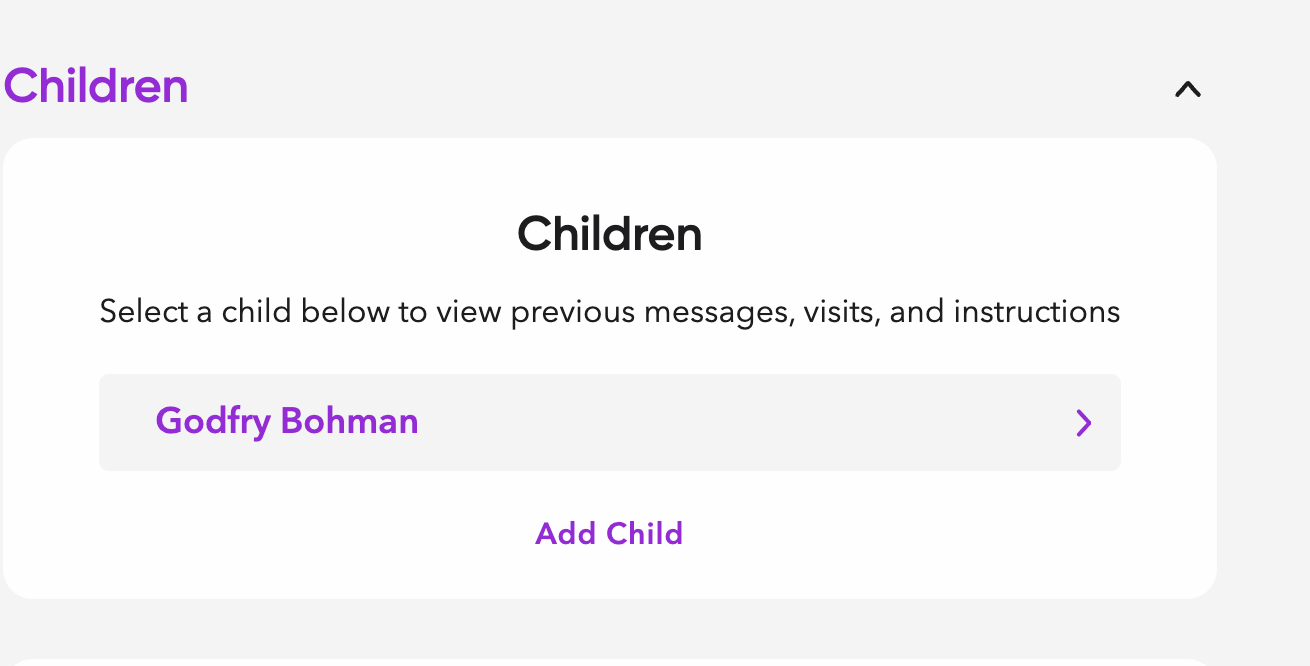Add a new child to the list
1310x666 pixels.
609,533
